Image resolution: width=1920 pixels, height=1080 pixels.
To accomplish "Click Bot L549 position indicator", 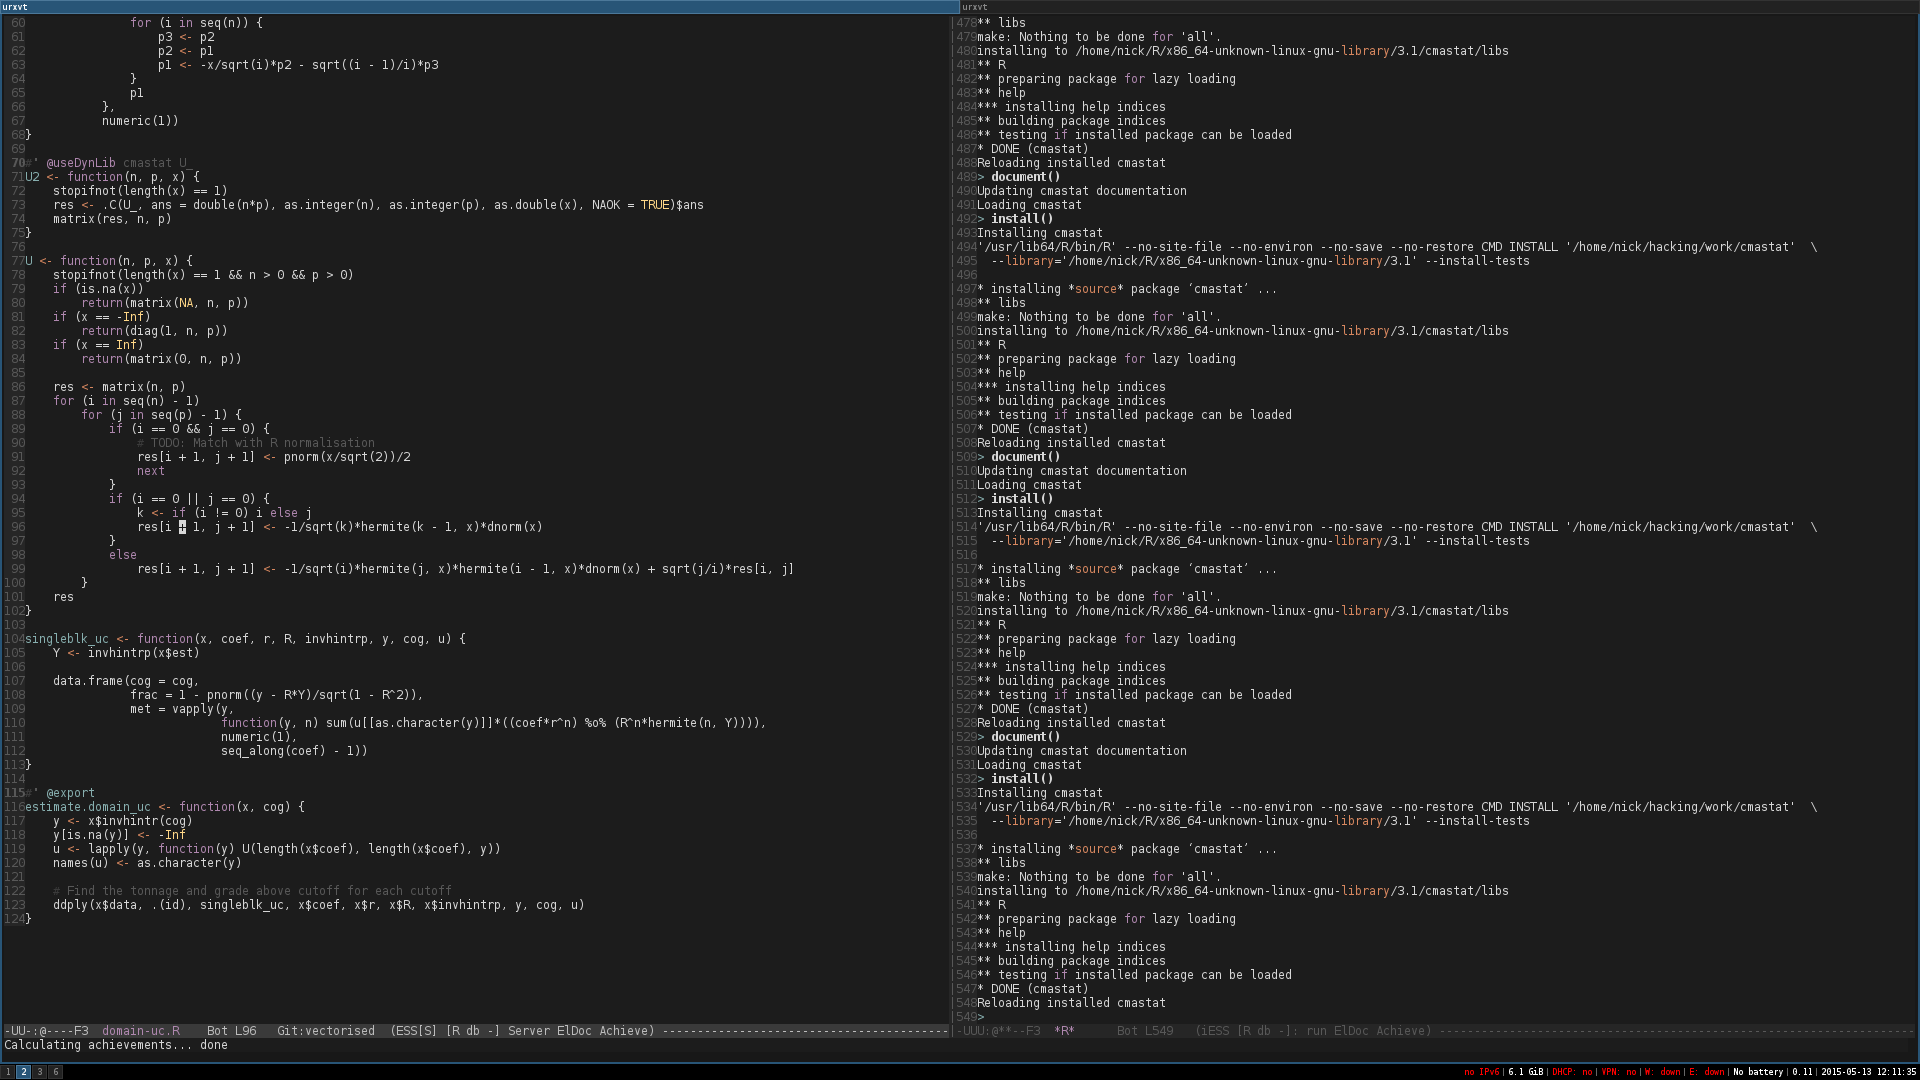I will click(x=1145, y=1031).
